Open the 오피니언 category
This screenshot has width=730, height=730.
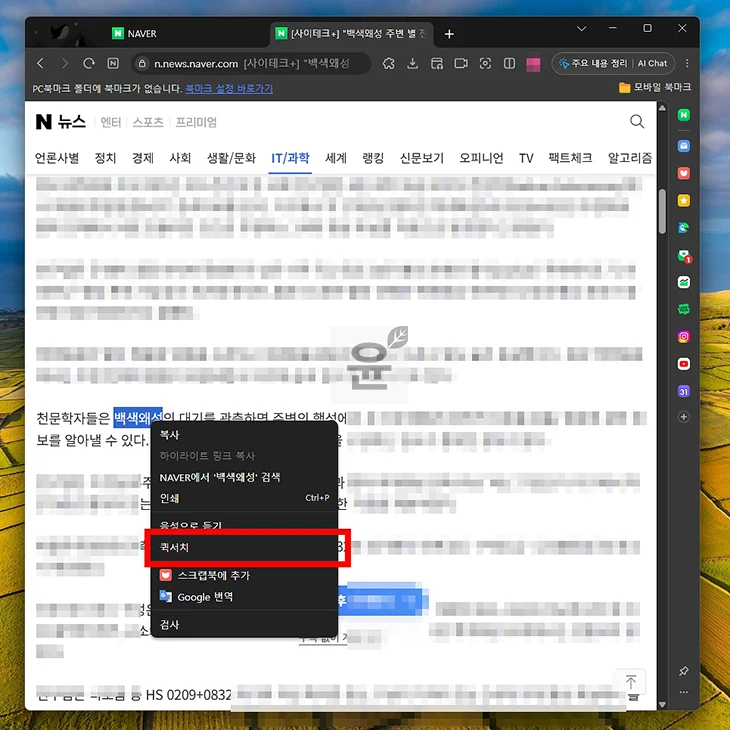pos(481,158)
